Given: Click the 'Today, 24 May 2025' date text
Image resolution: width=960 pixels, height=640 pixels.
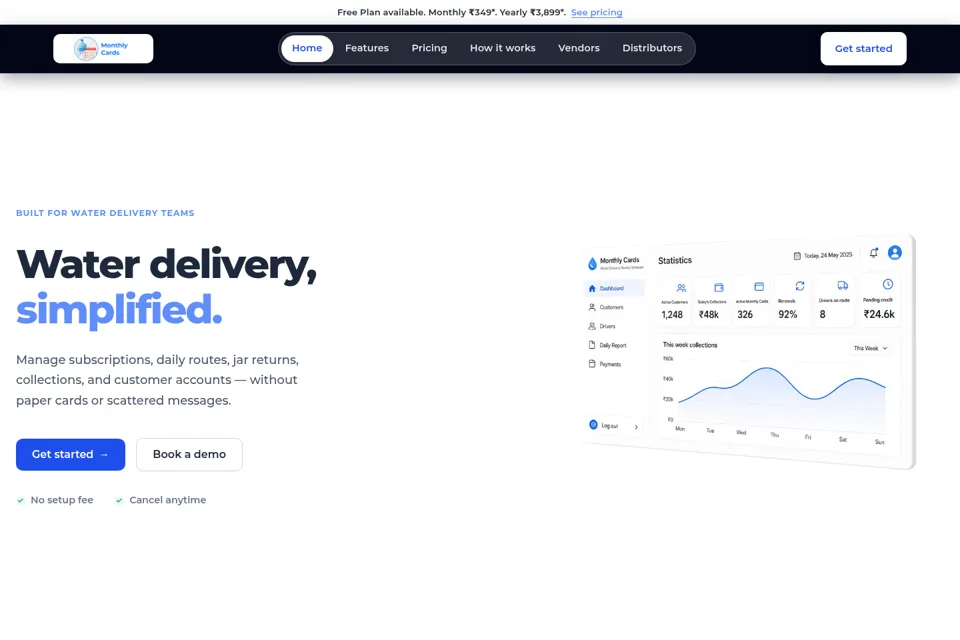Looking at the screenshot, I should click(828, 255).
